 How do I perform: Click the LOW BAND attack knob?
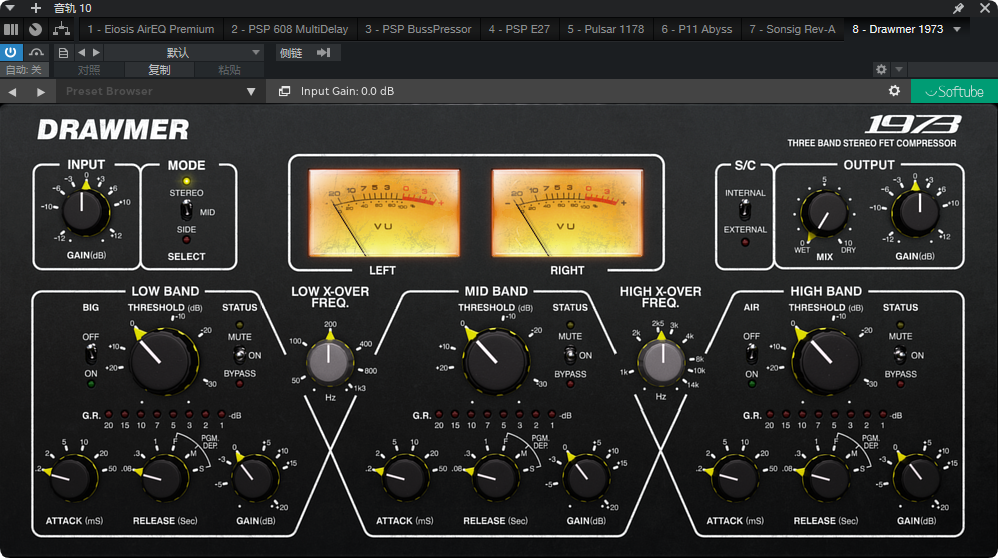pos(72,478)
